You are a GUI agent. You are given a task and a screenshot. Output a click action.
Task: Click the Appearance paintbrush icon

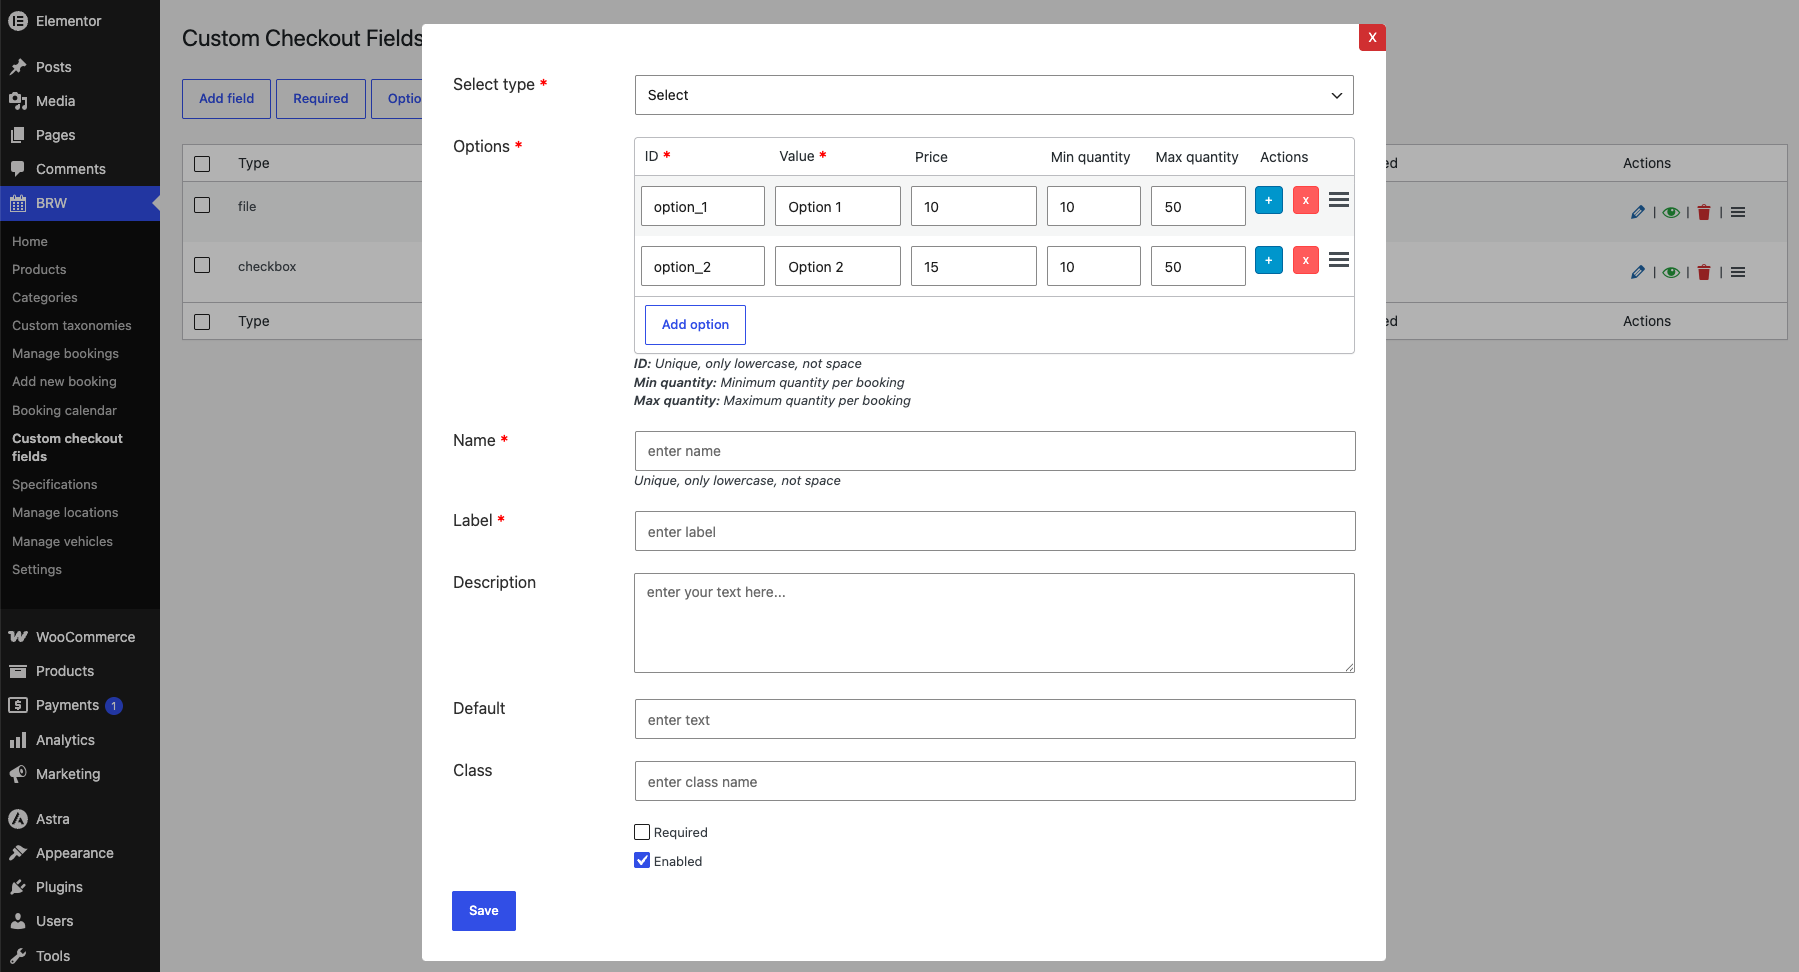(x=18, y=853)
